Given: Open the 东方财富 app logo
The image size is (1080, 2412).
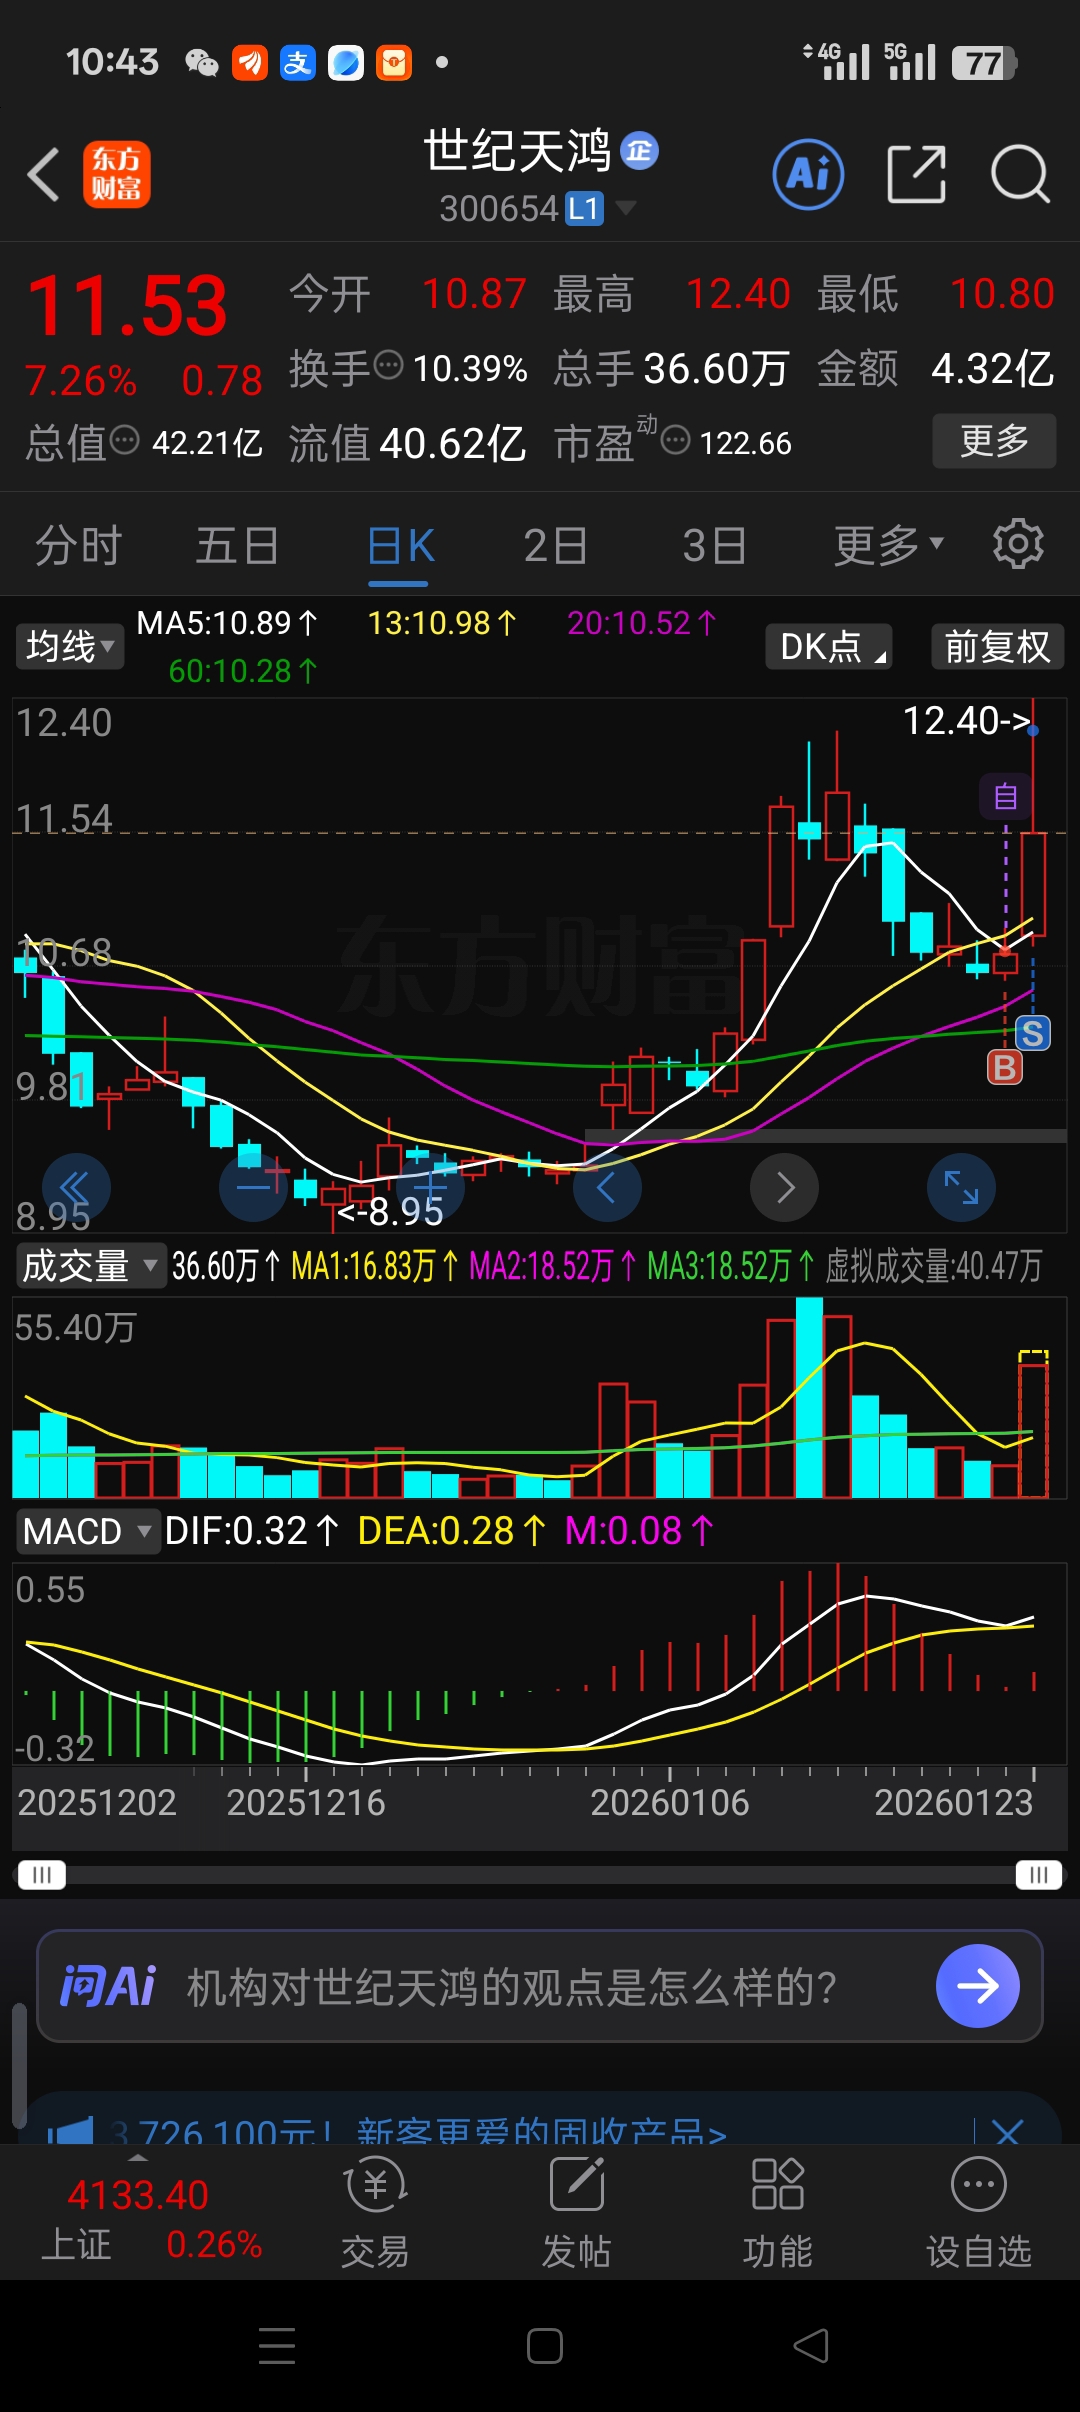Looking at the screenshot, I should [x=117, y=174].
